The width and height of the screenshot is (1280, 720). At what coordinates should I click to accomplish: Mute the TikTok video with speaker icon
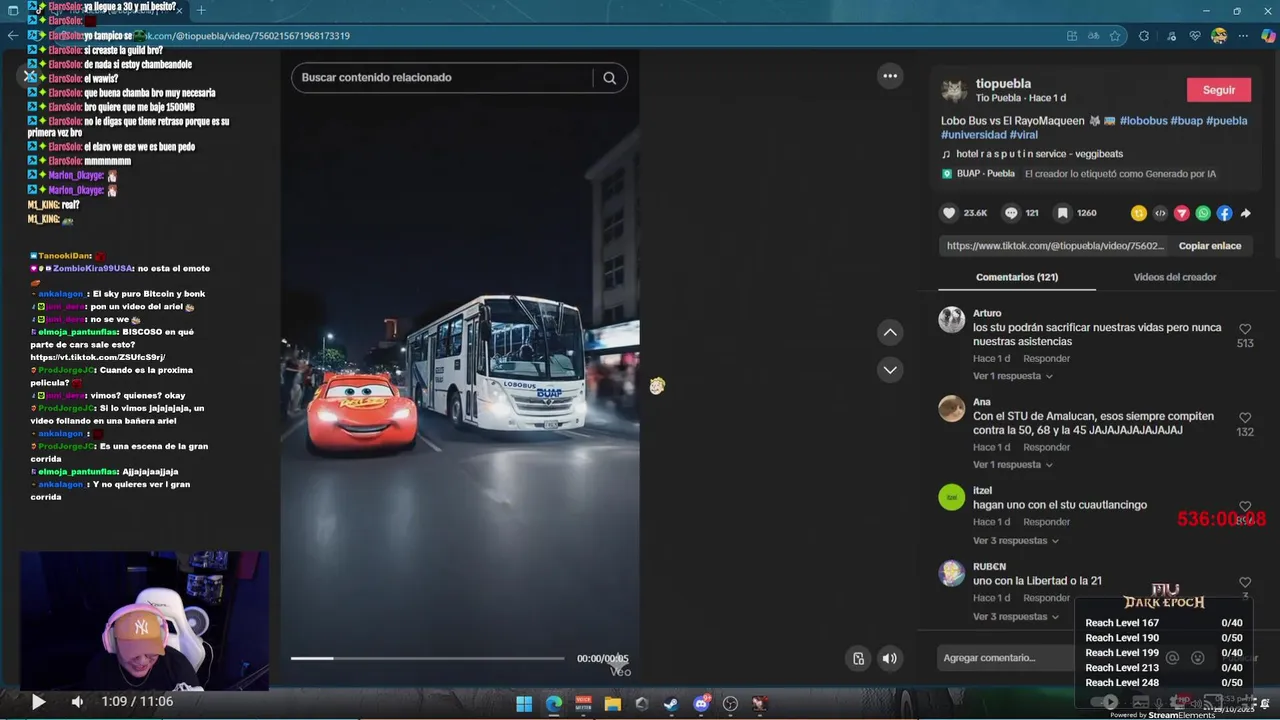(x=889, y=658)
